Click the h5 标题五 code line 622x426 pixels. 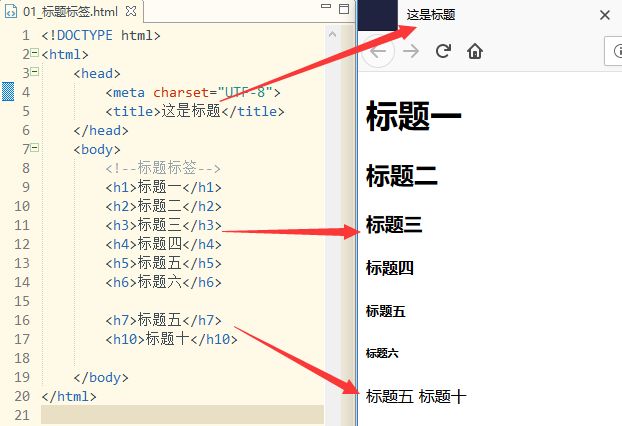pos(163,263)
